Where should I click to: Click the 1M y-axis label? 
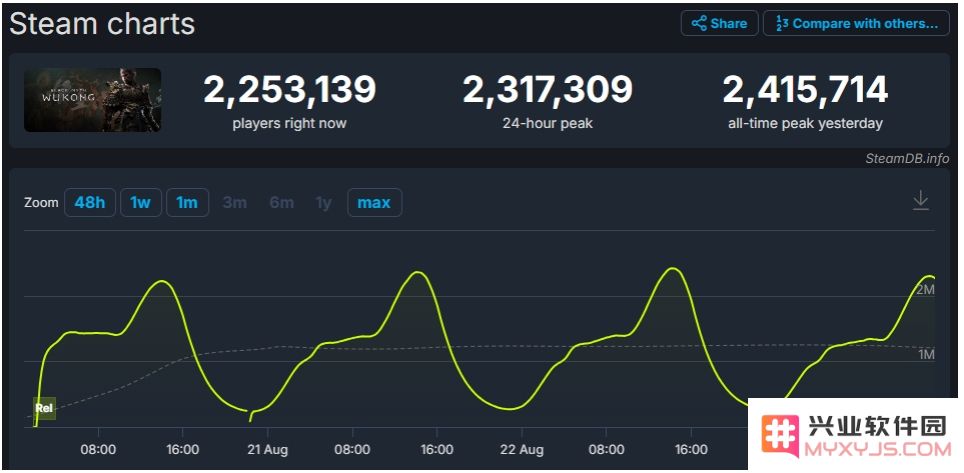[925, 355]
